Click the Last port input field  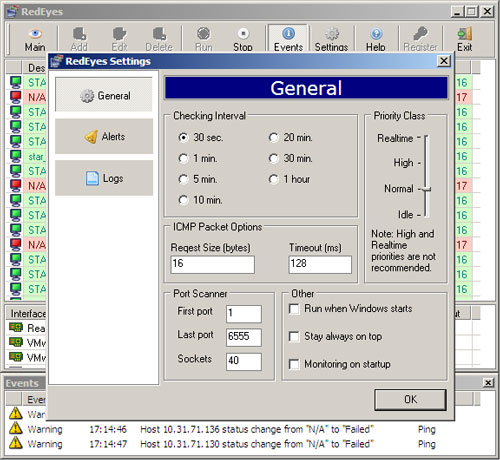coord(244,337)
